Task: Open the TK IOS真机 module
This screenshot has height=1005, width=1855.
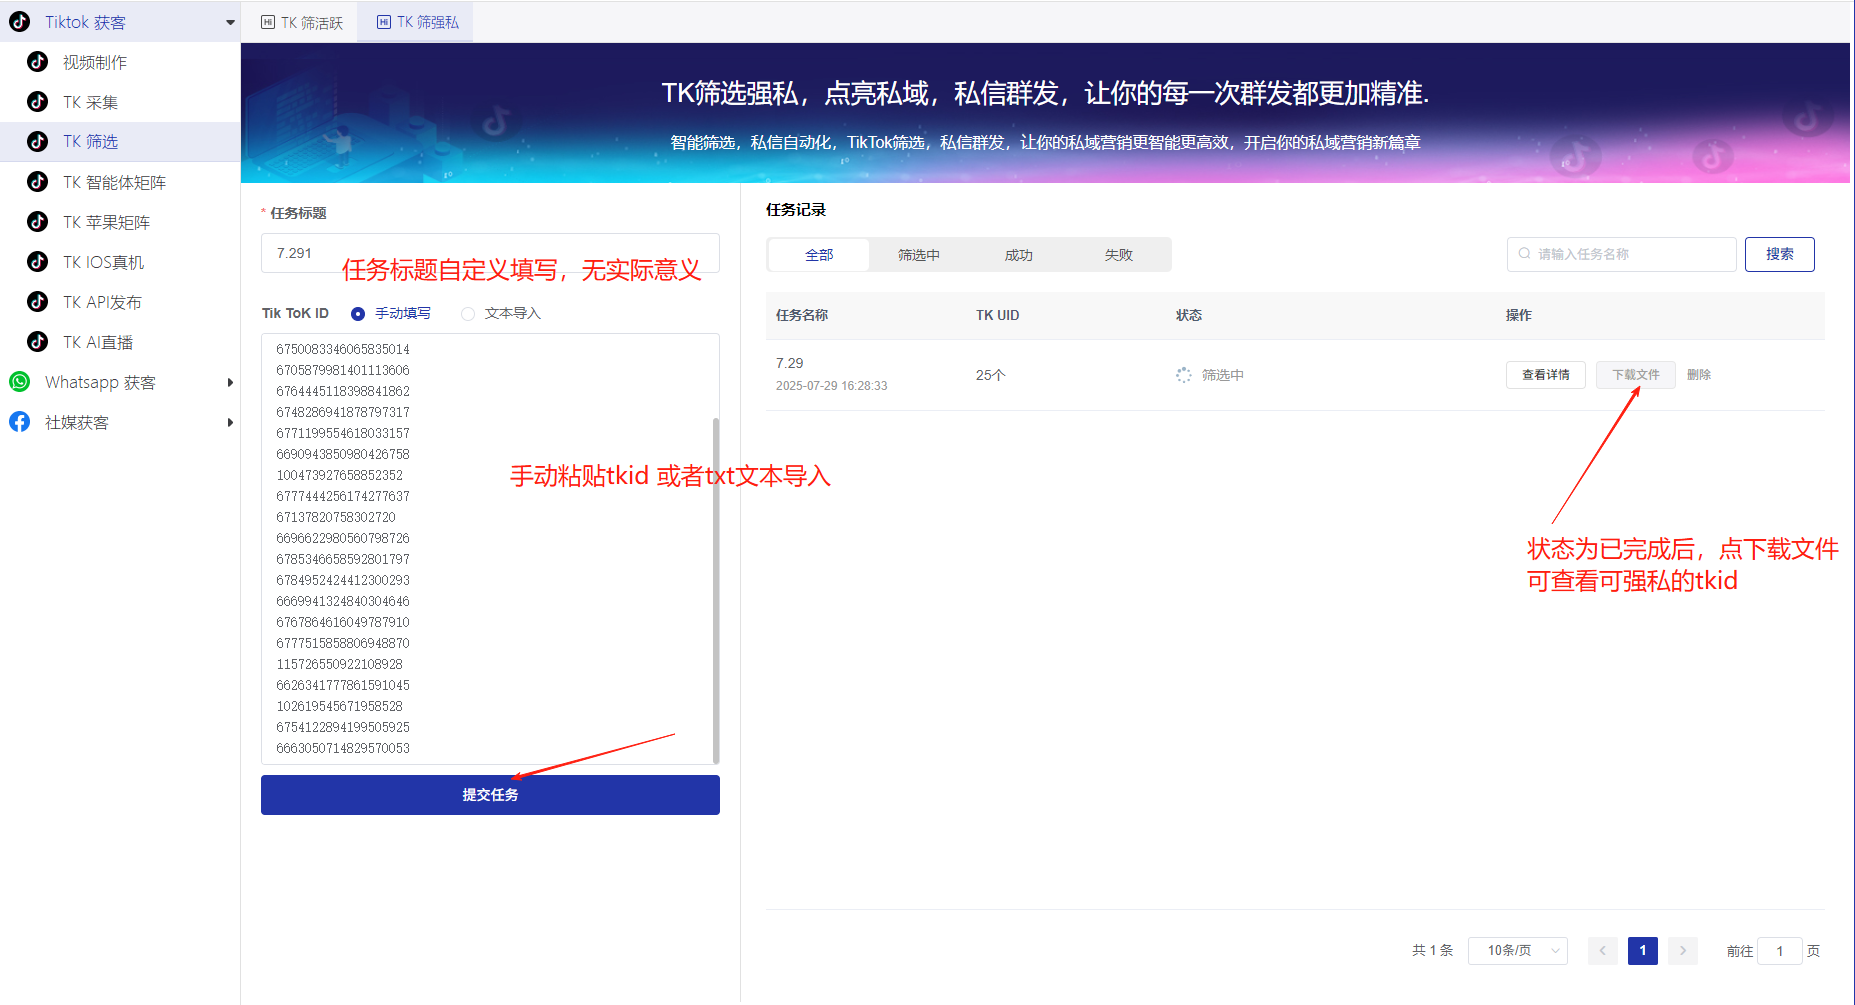Action: [x=102, y=261]
